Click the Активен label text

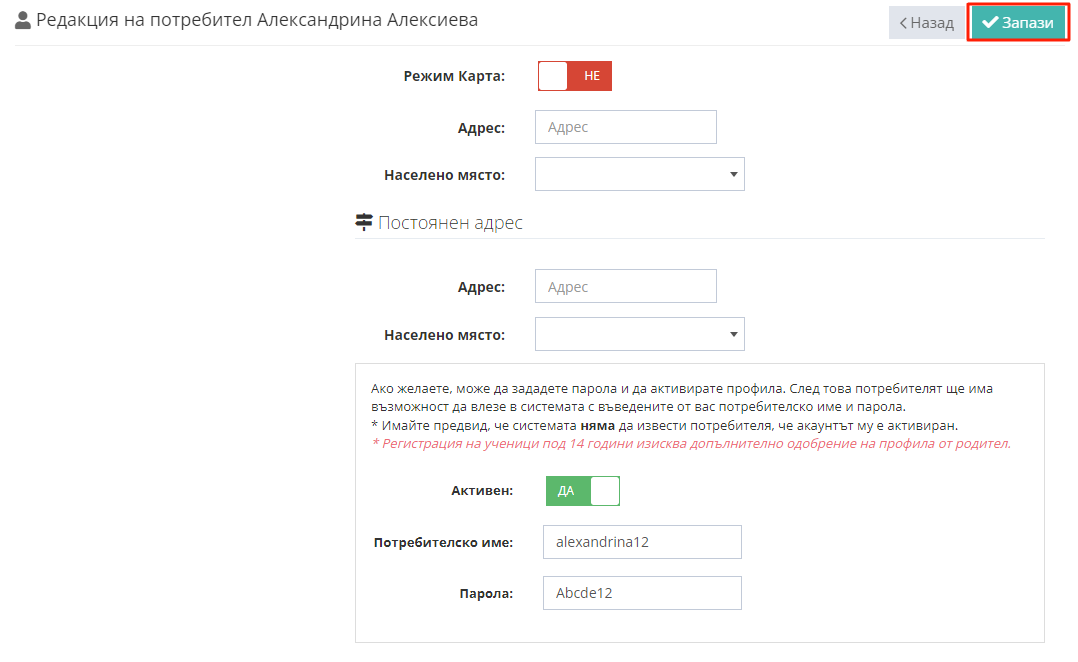pyautogui.click(x=482, y=491)
